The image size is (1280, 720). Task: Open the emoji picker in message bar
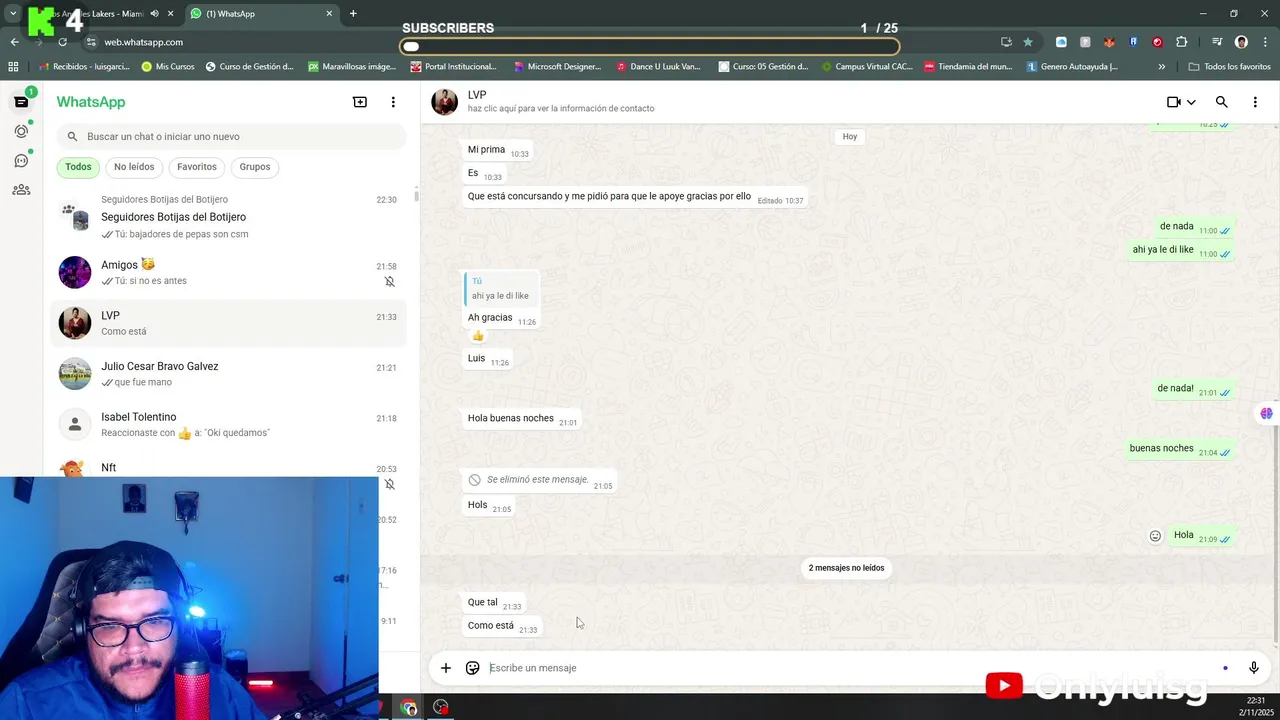click(x=473, y=668)
